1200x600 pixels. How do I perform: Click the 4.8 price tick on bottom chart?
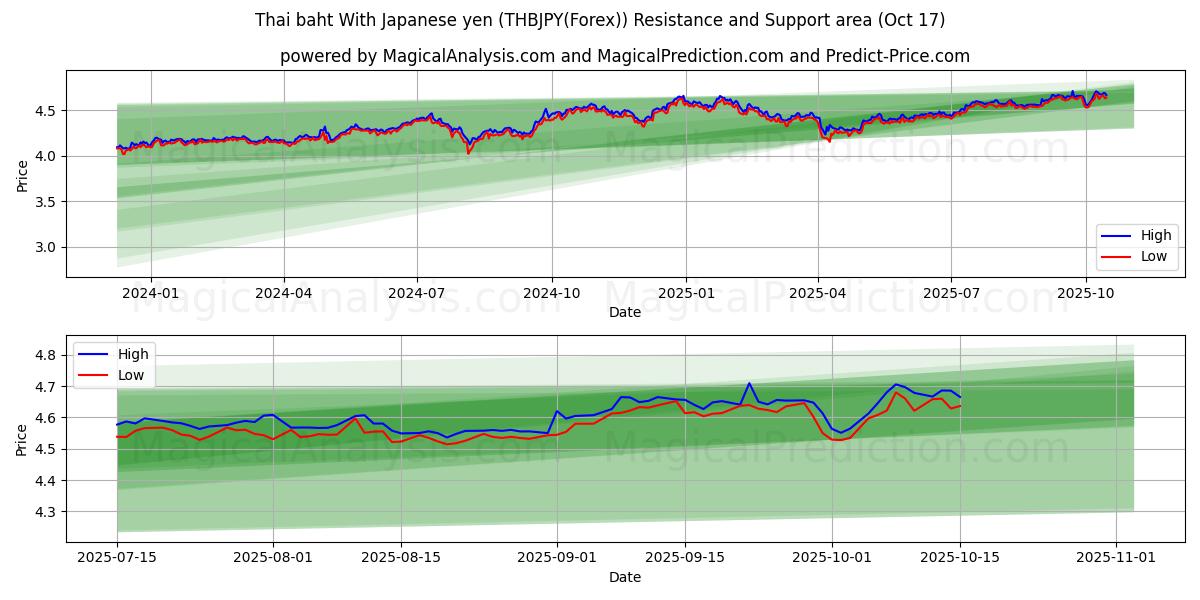(x=43, y=355)
